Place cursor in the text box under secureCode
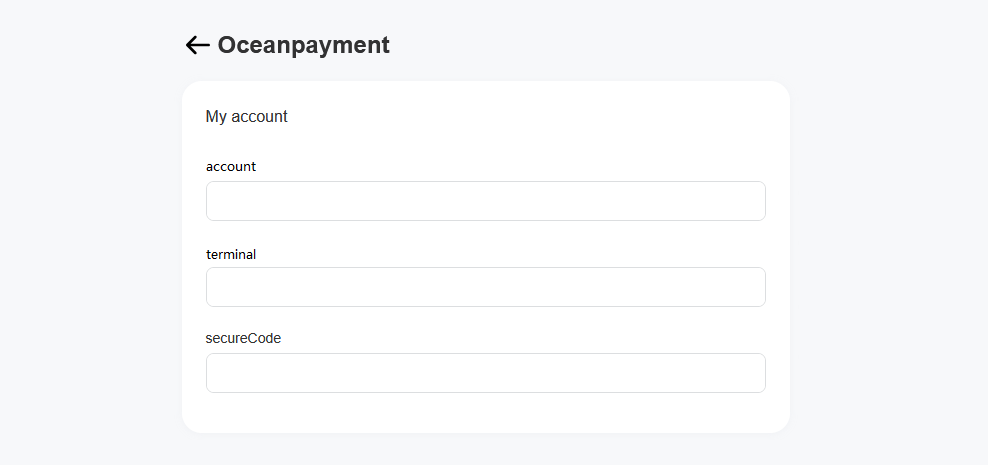Image resolution: width=988 pixels, height=465 pixels. [485, 373]
